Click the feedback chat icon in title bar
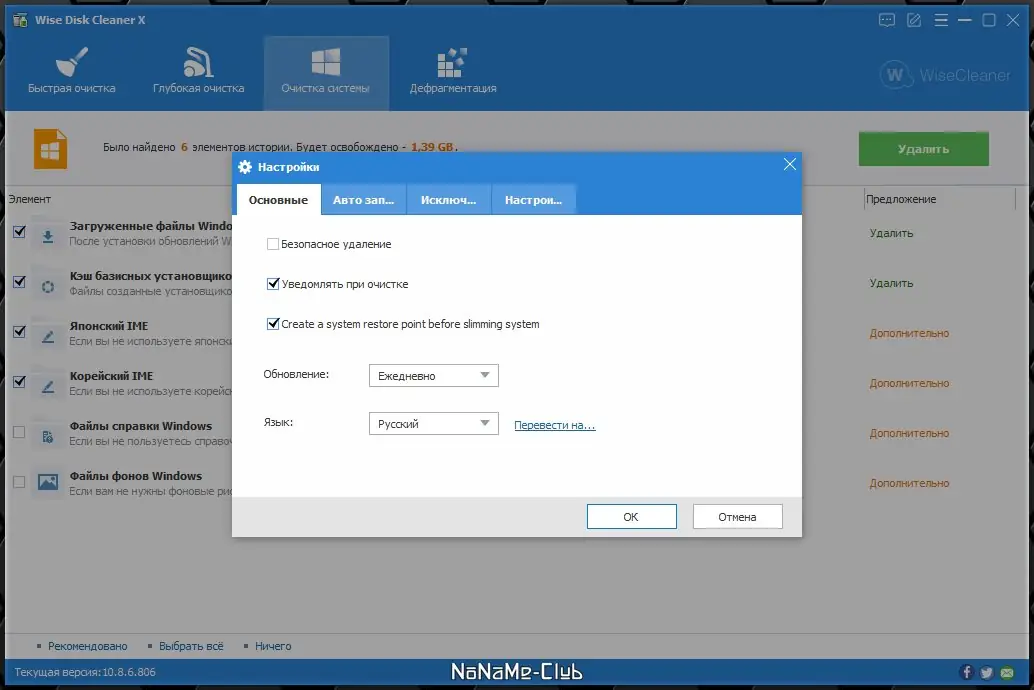Viewport: 1034px width, 690px height. tap(887, 20)
